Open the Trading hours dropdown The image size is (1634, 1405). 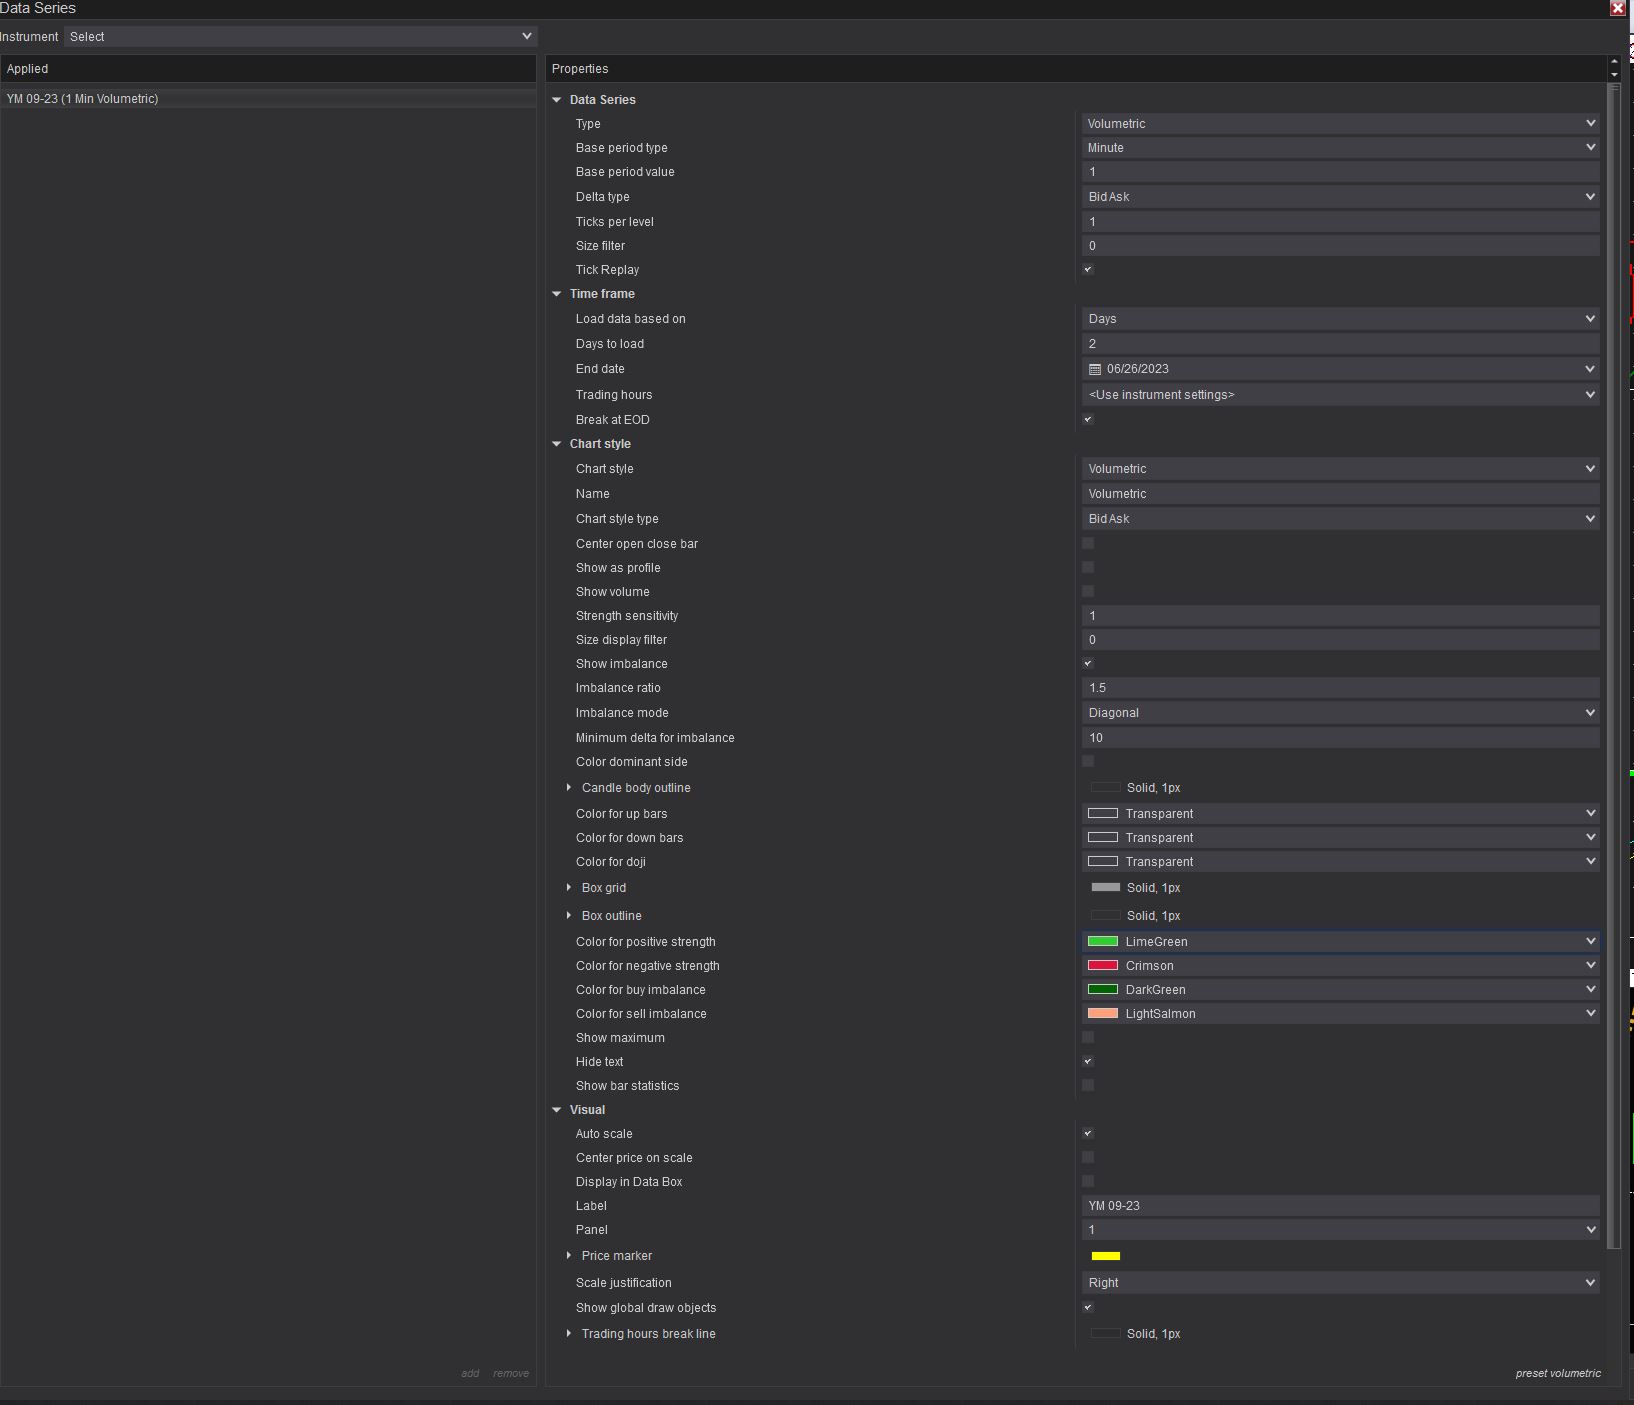click(1340, 395)
